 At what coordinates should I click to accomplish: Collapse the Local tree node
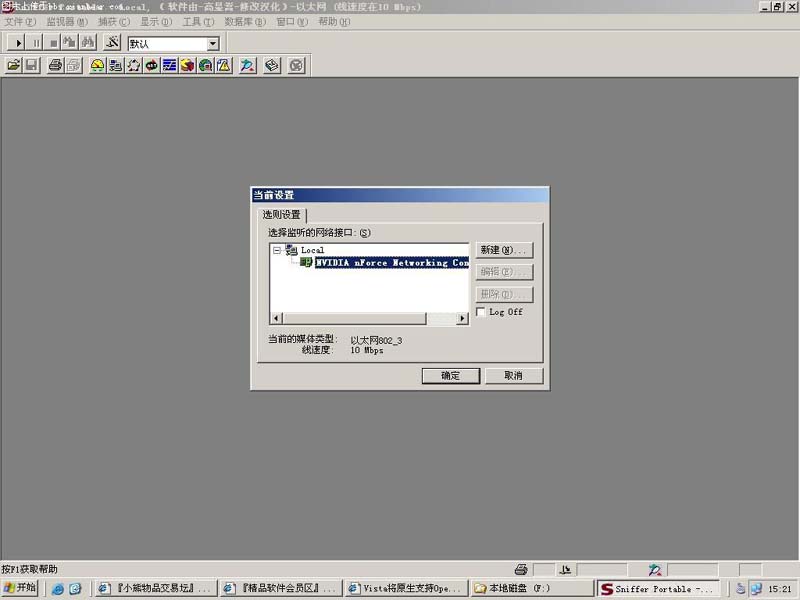(x=277, y=250)
